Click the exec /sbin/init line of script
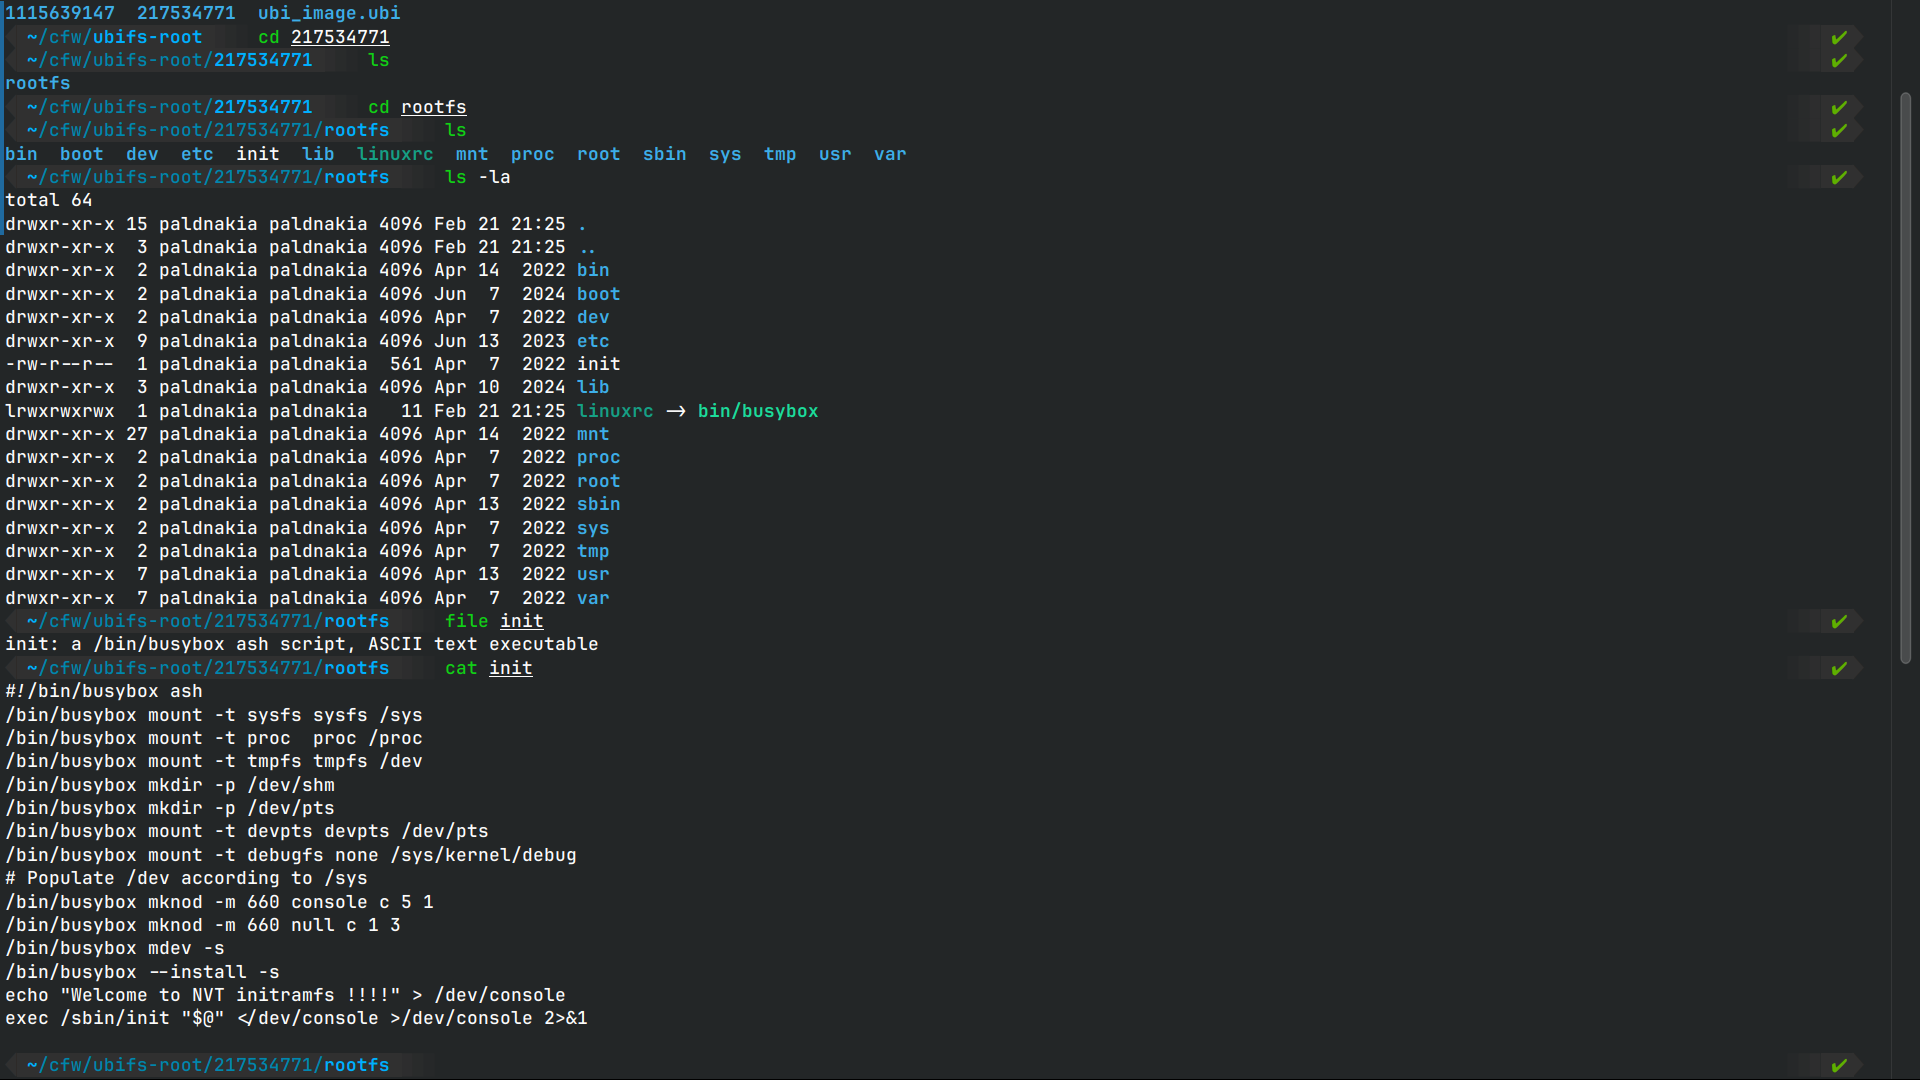 pos(296,1018)
